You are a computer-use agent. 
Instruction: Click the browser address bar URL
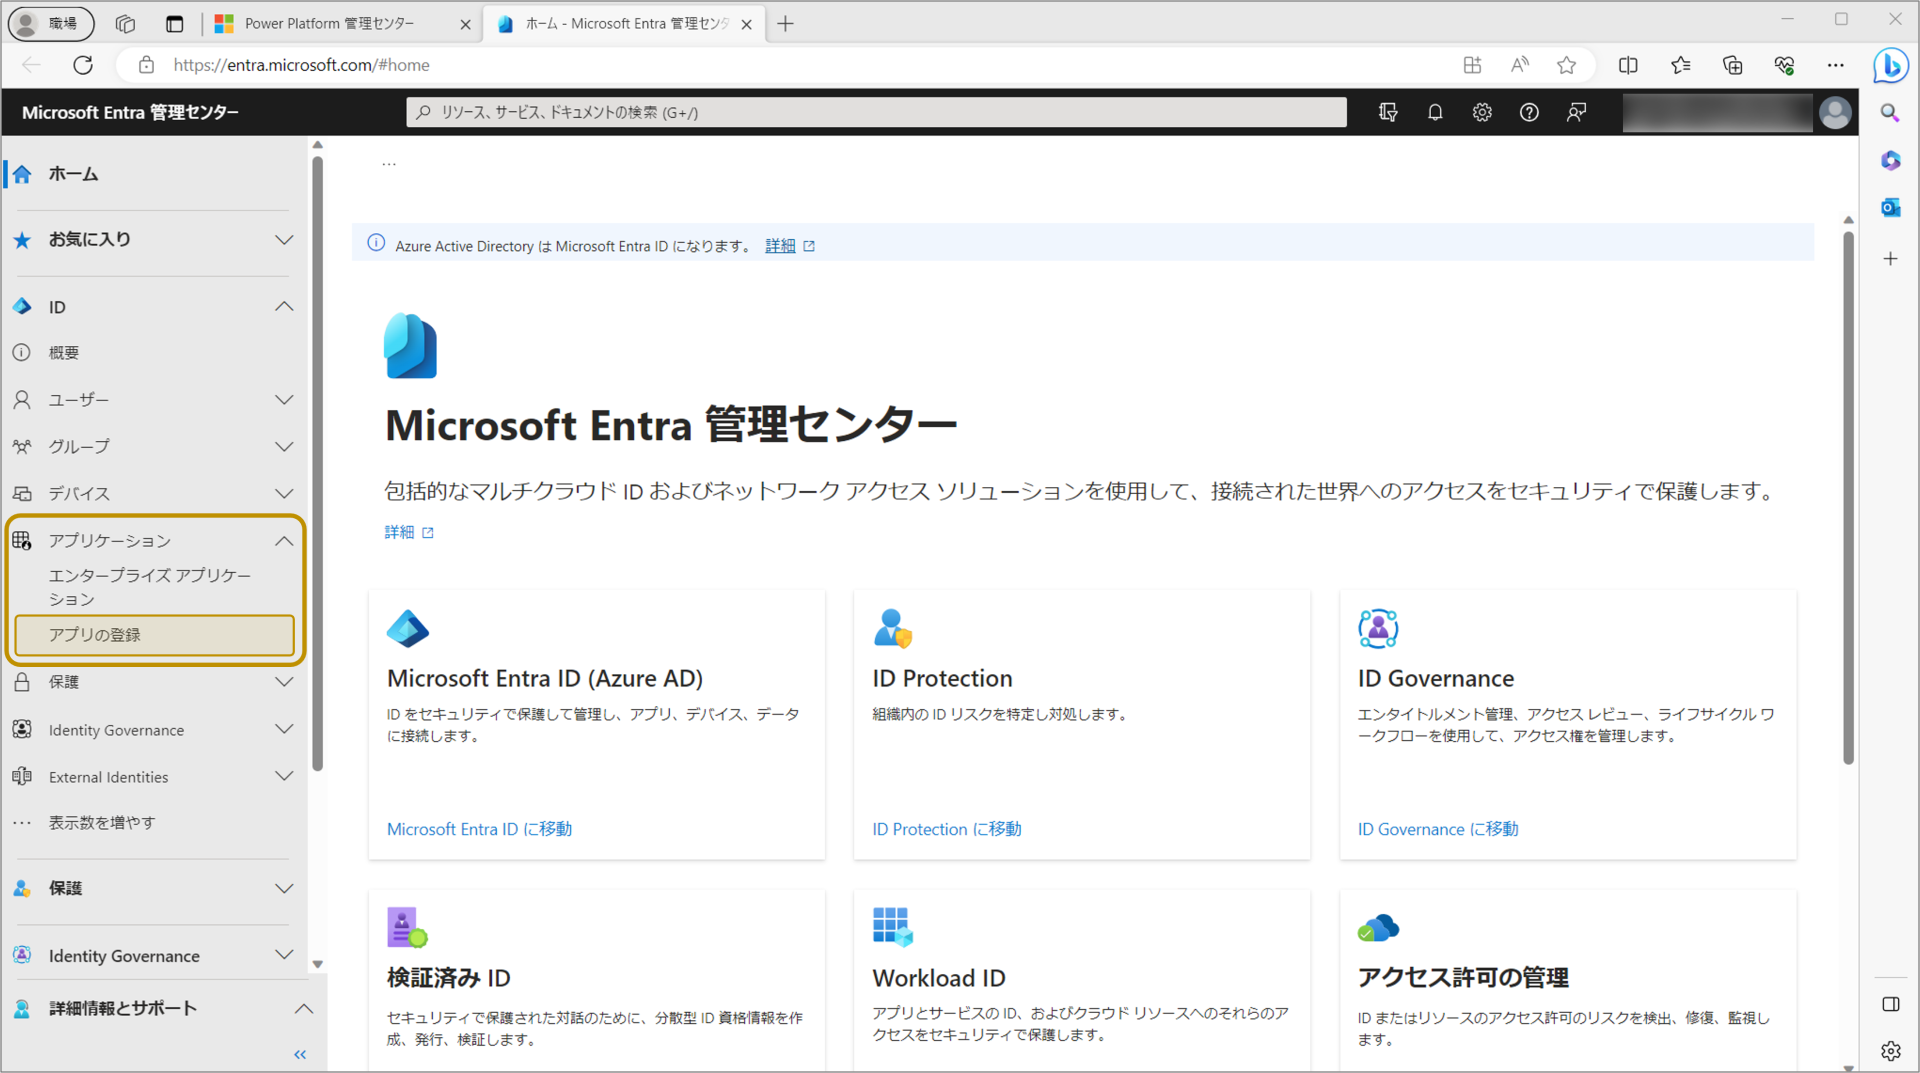301,65
